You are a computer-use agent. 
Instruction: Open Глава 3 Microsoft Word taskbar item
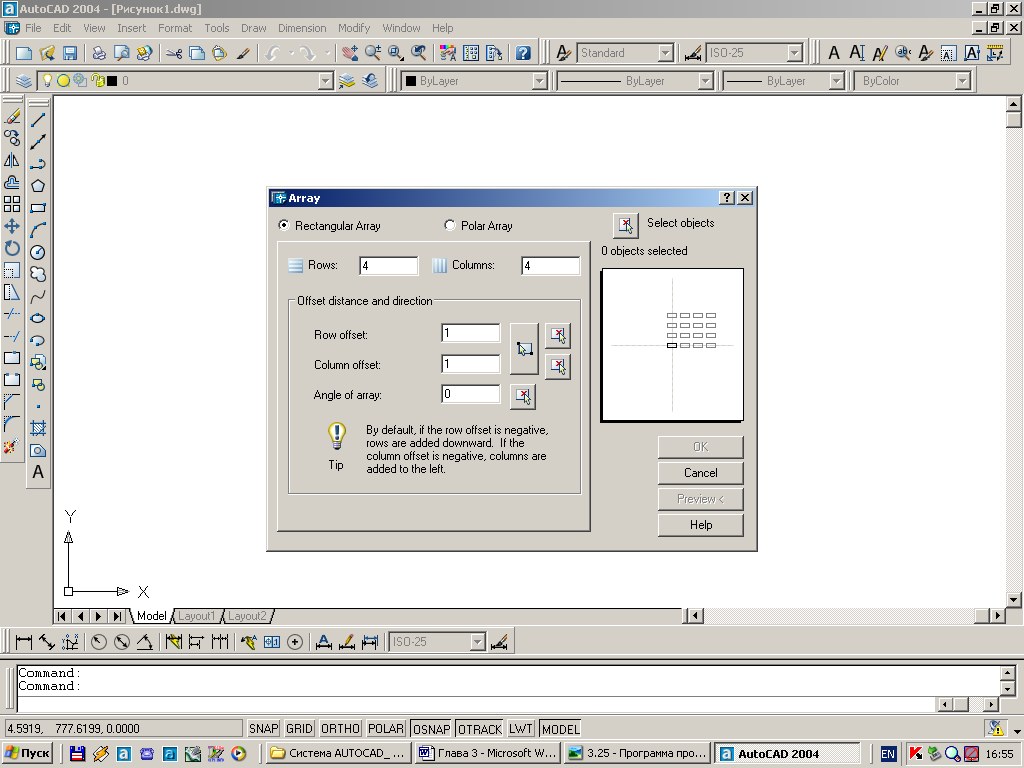(x=487, y=753)
